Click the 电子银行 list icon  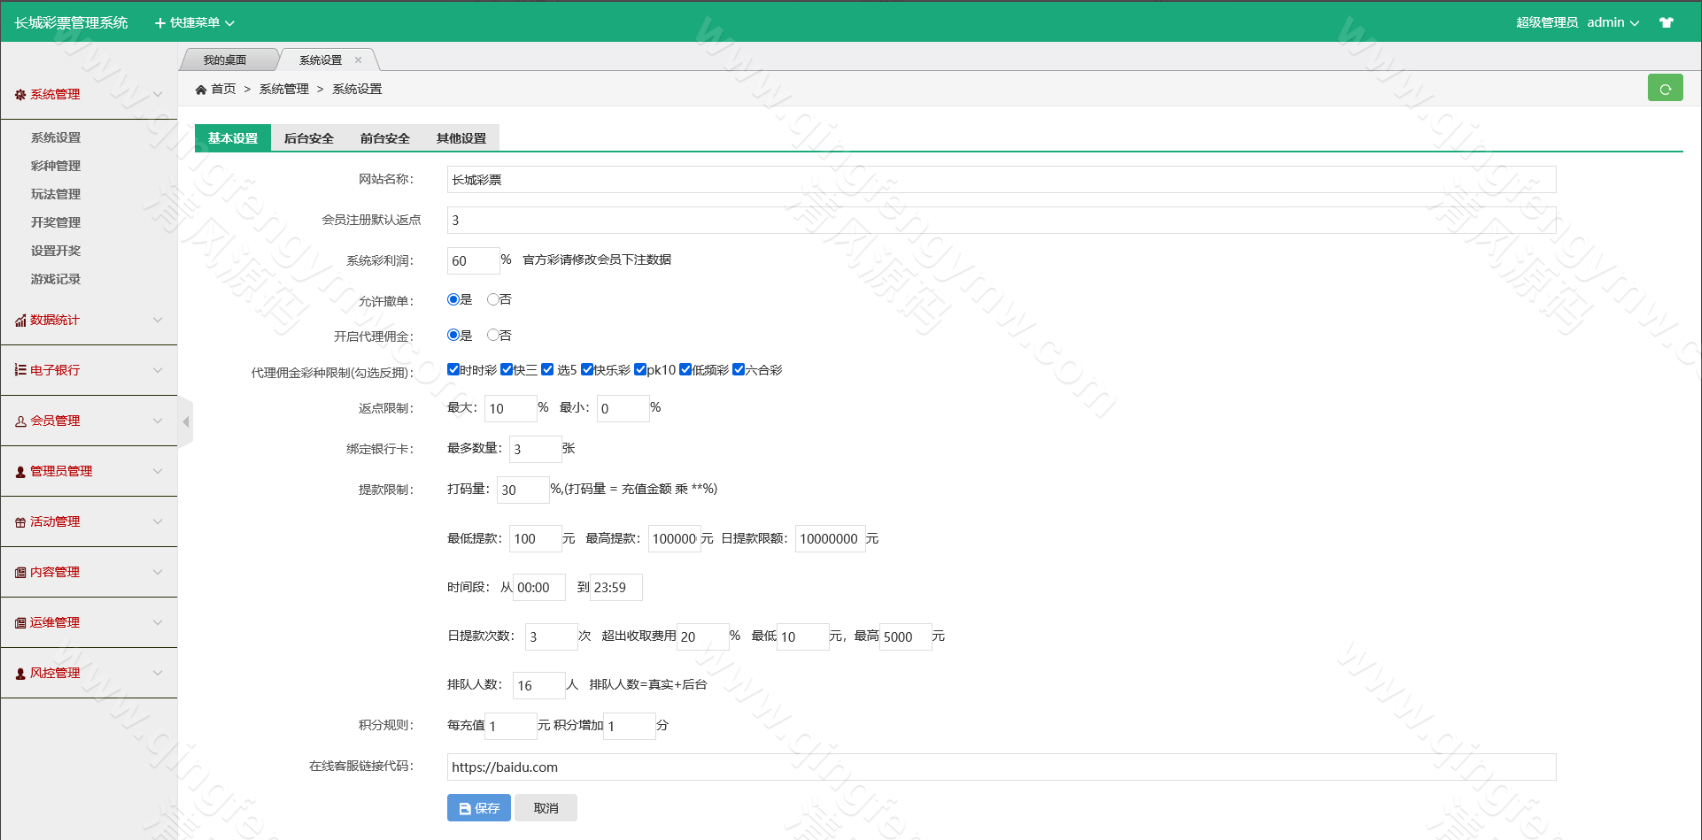pyautogui.click(x=20, y=370)
